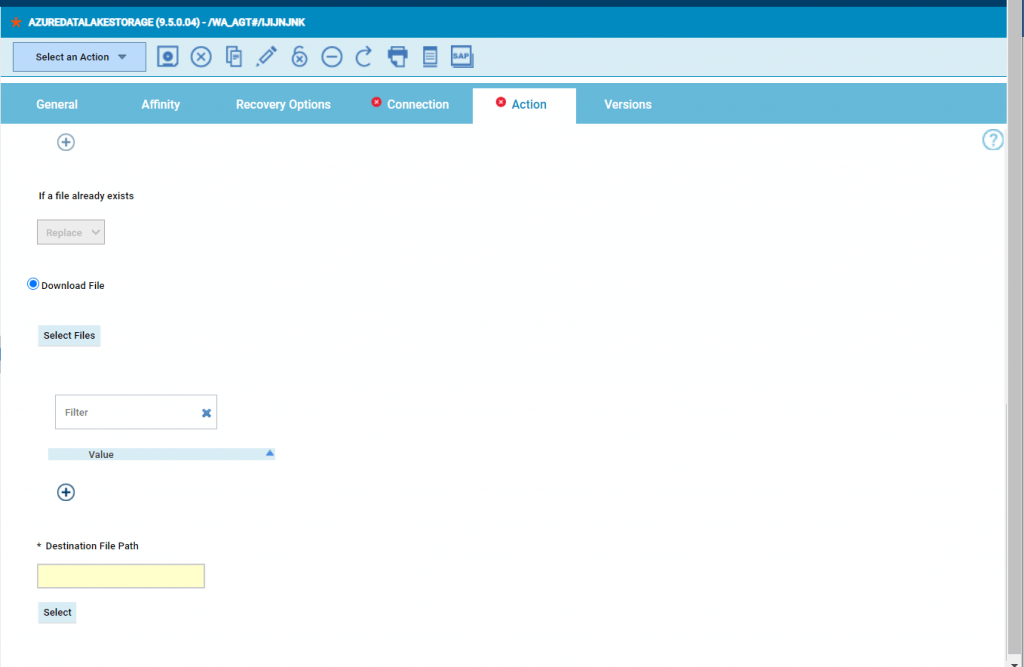Switch to the Recovery Options tab

click(283, 104)
